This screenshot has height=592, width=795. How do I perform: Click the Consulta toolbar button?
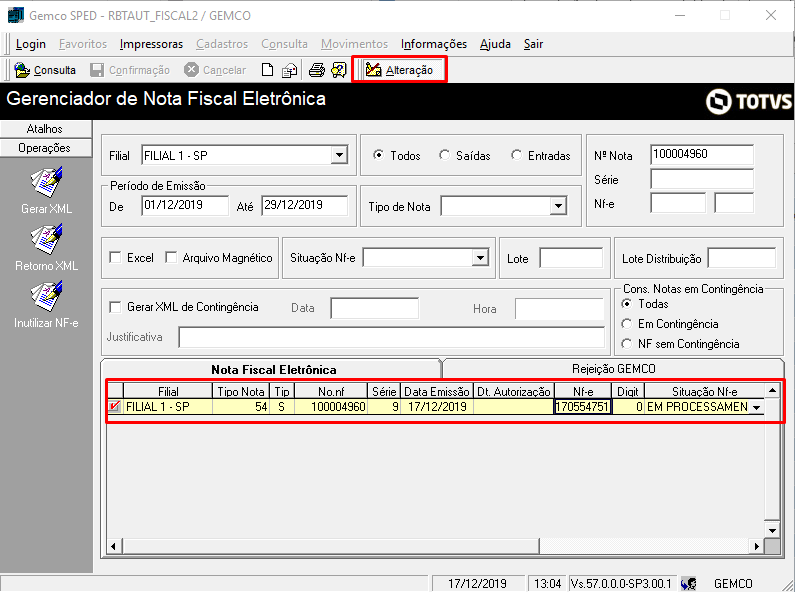pos(45,70)
